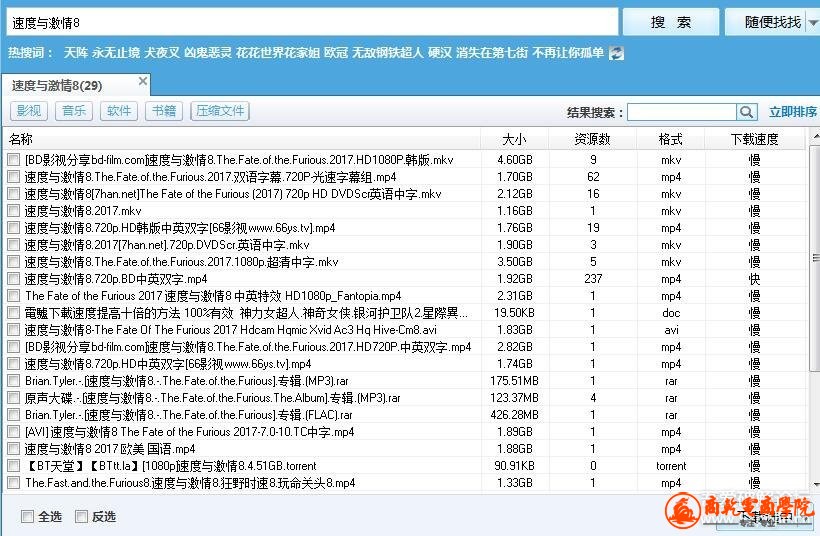Screen dimensions: 820x536
Task: Tick checkbox for 速度与激情8.720p.BD中英双字.mp4
Action: (x=14, y=279)
